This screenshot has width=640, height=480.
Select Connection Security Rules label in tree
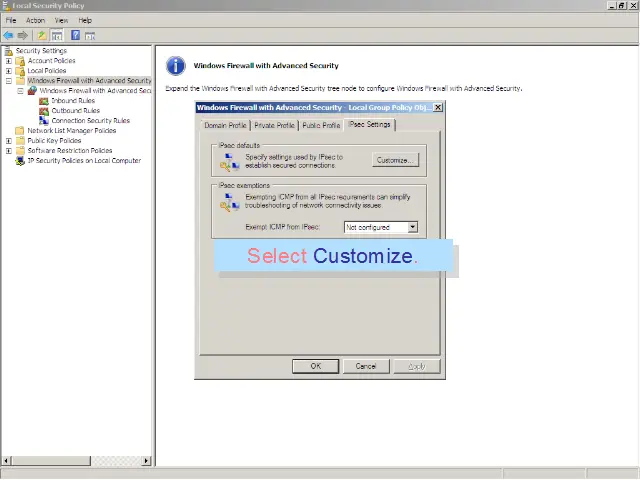pos(91,121)
